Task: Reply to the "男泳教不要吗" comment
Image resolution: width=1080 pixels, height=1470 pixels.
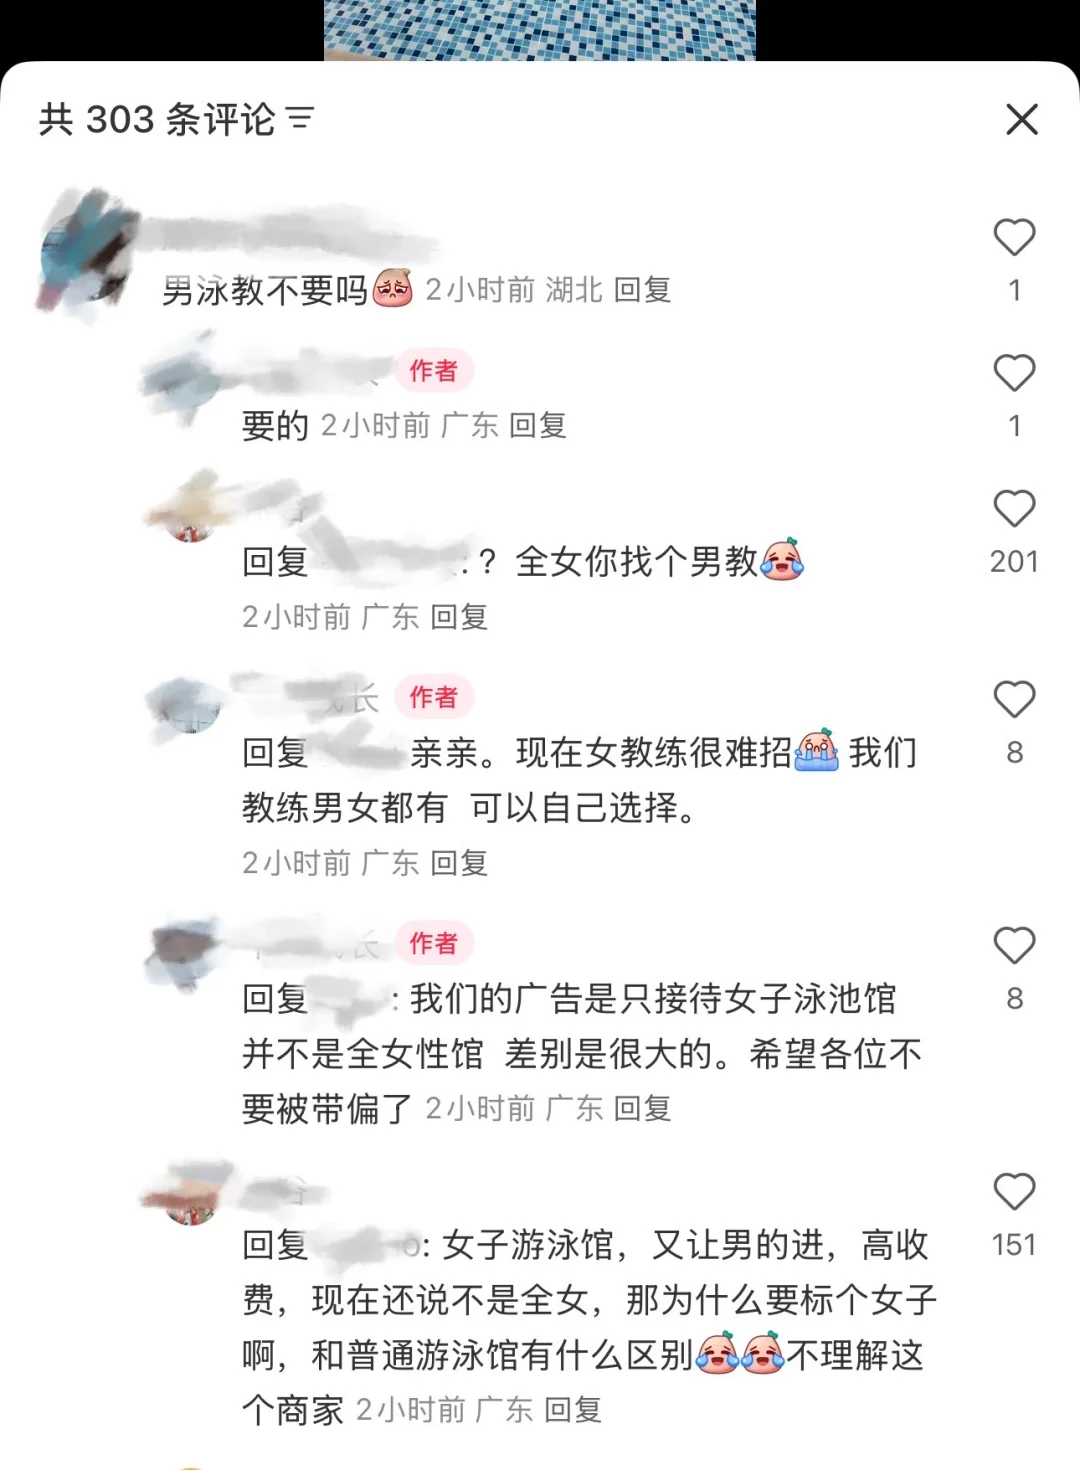Action: pos(642,290)
